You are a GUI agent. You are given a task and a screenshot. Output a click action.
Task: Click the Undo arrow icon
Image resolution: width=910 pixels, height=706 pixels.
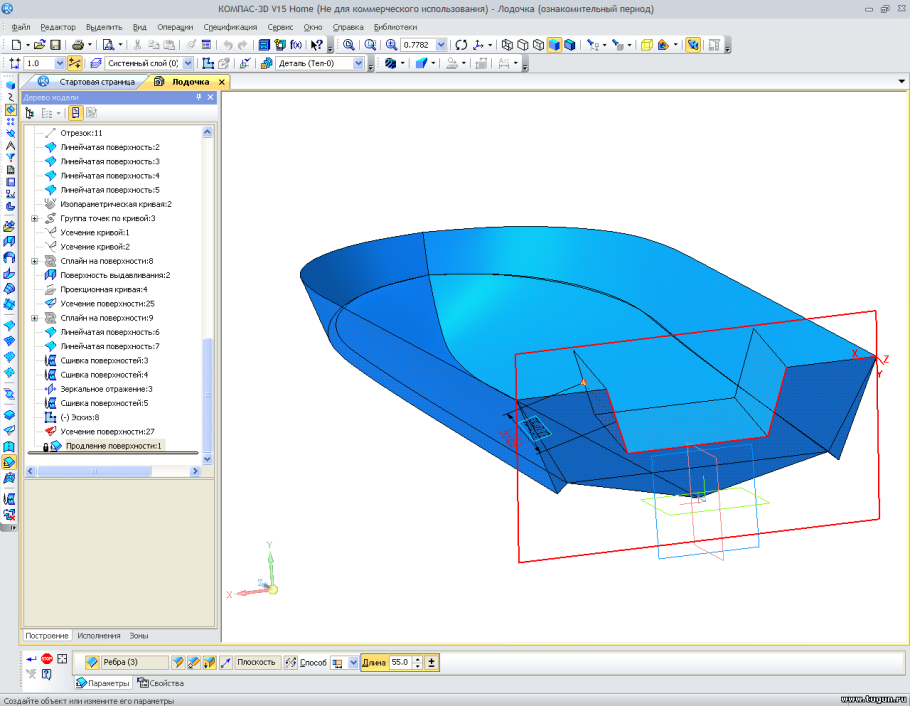click(228, 45)
